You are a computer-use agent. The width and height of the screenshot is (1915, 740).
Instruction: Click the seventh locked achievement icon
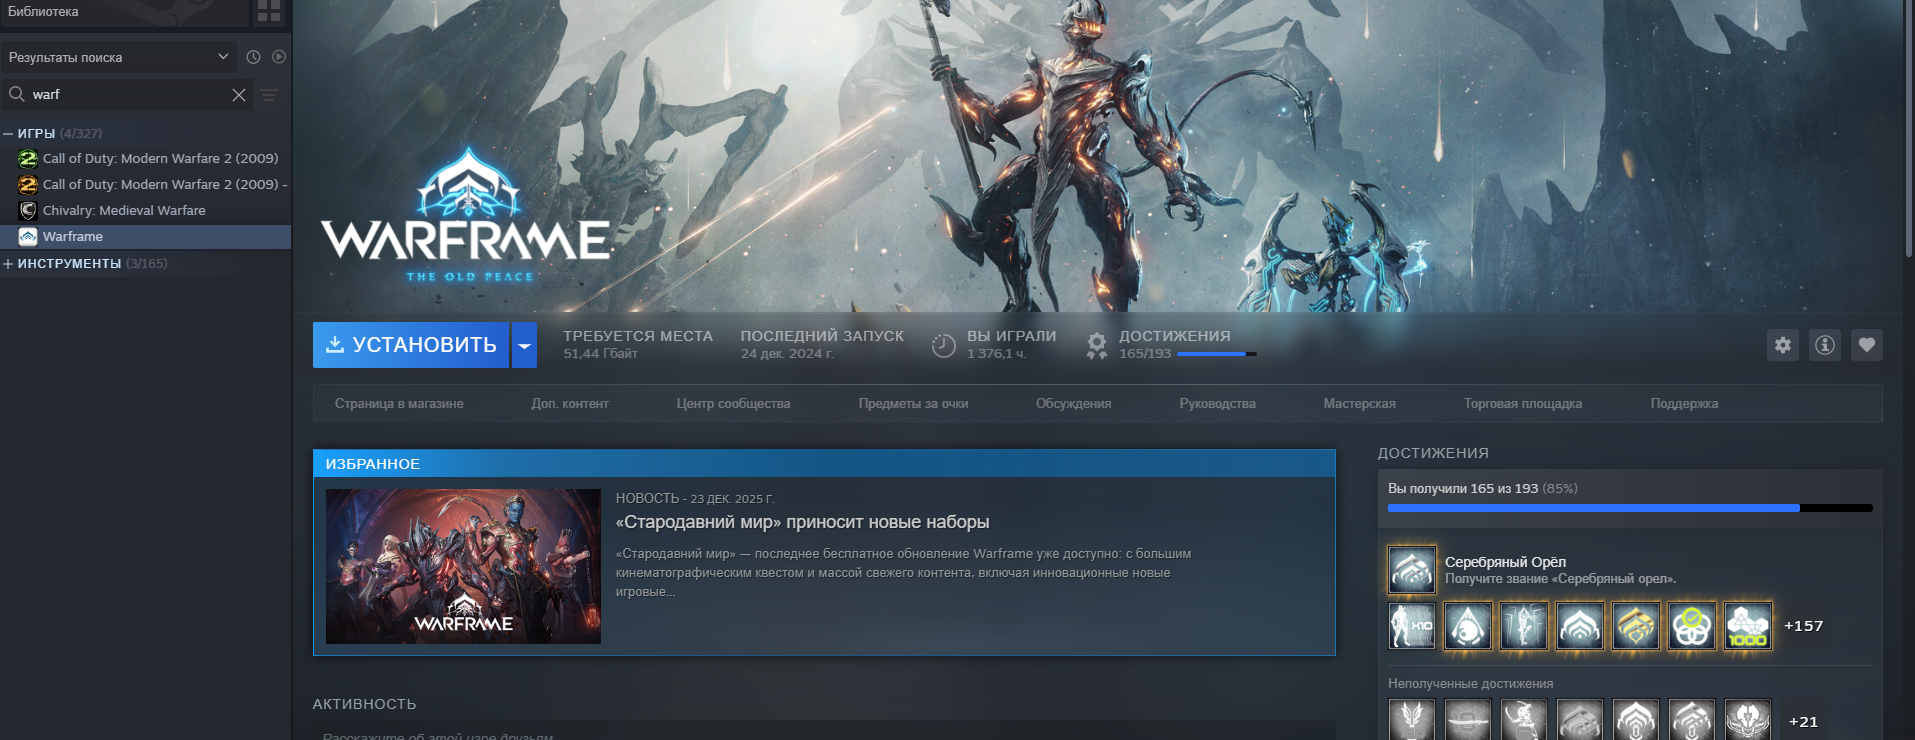pyautogui.click(x=1748, y=720)
